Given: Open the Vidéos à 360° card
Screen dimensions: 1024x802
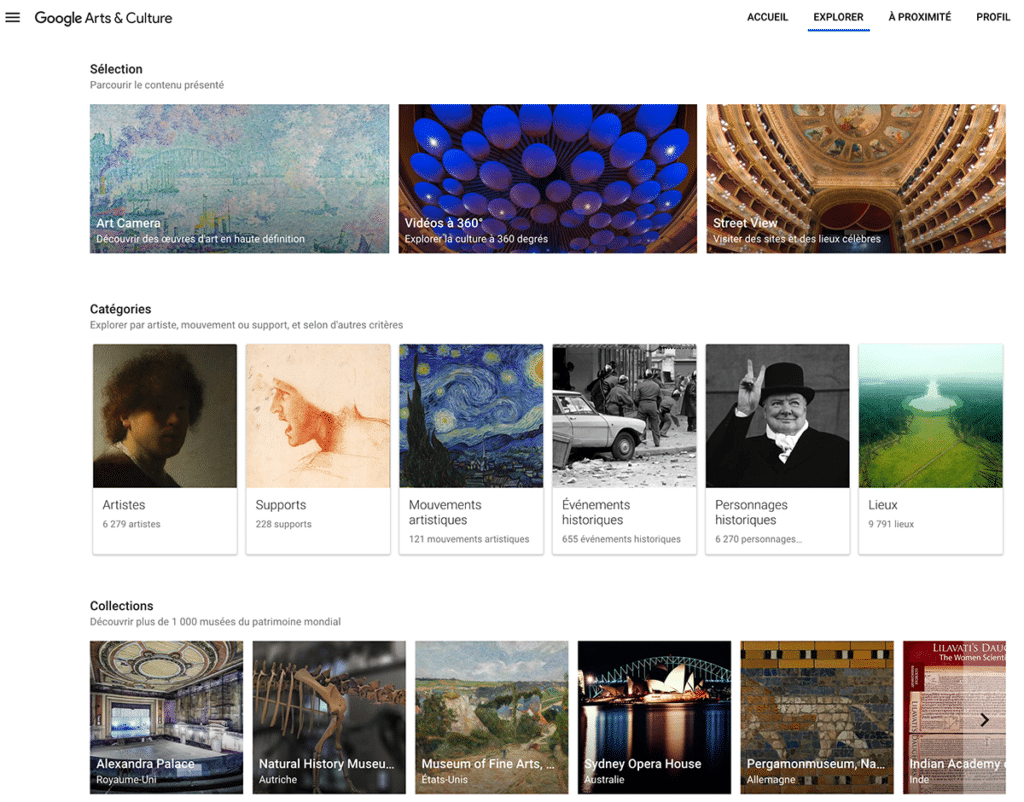Looking at the screenshot, I should (x=548, y=178).
